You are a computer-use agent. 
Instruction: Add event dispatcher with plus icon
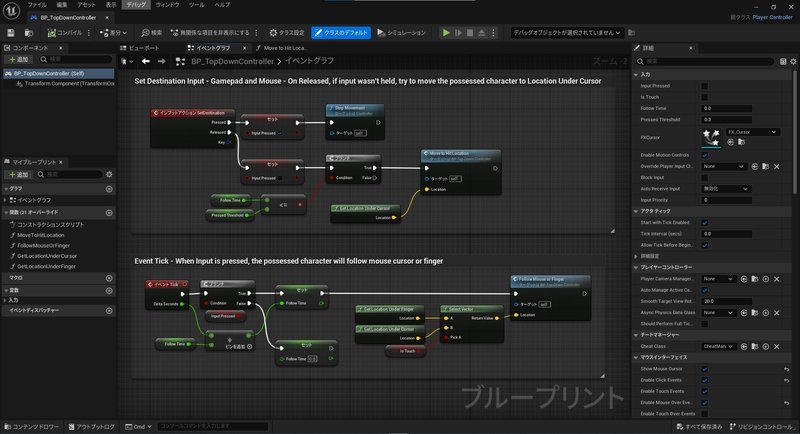tap(109, 310)
